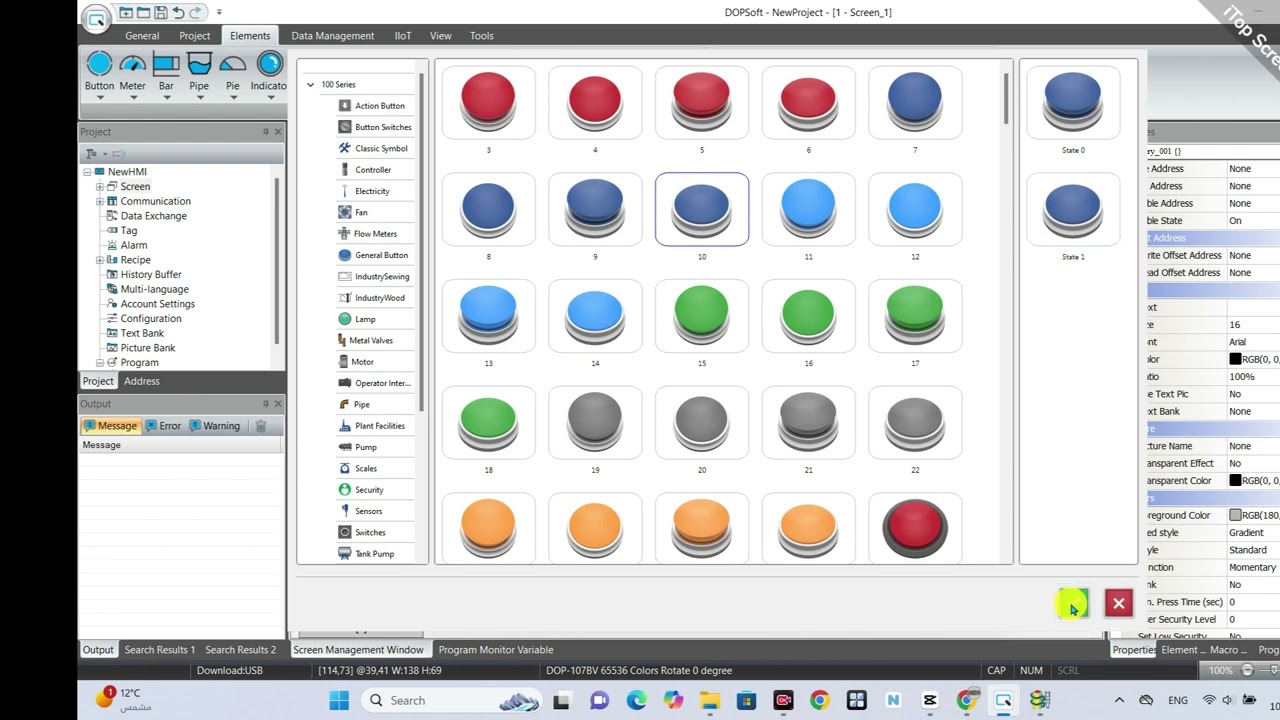The width and height of the screenshot is (1280, 720).
Task: Expand the Screen node in project tree
Action: (x=100, y=187)
